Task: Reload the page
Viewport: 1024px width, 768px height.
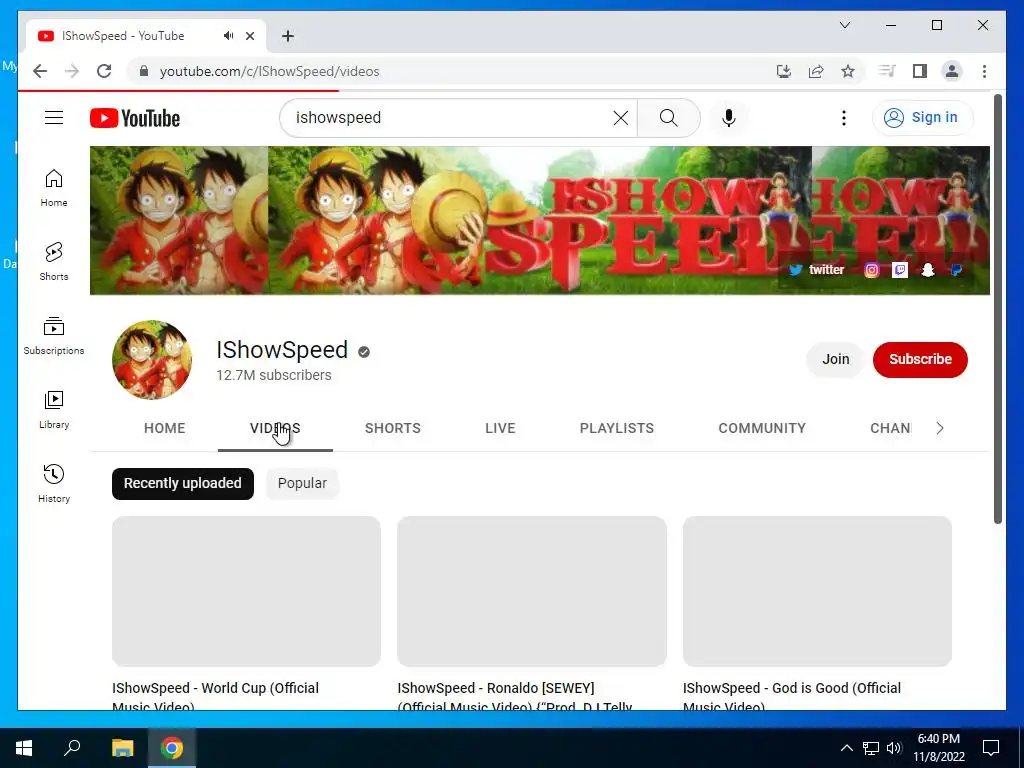Action: coord(104,71)
